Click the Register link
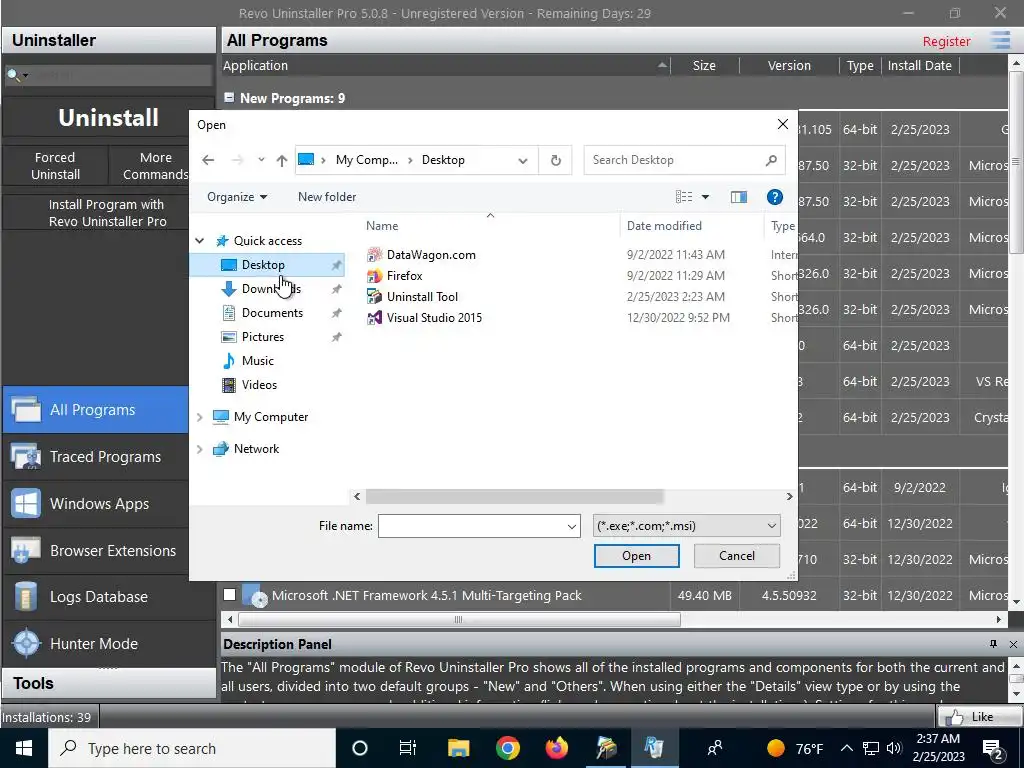 pos(946,41)
